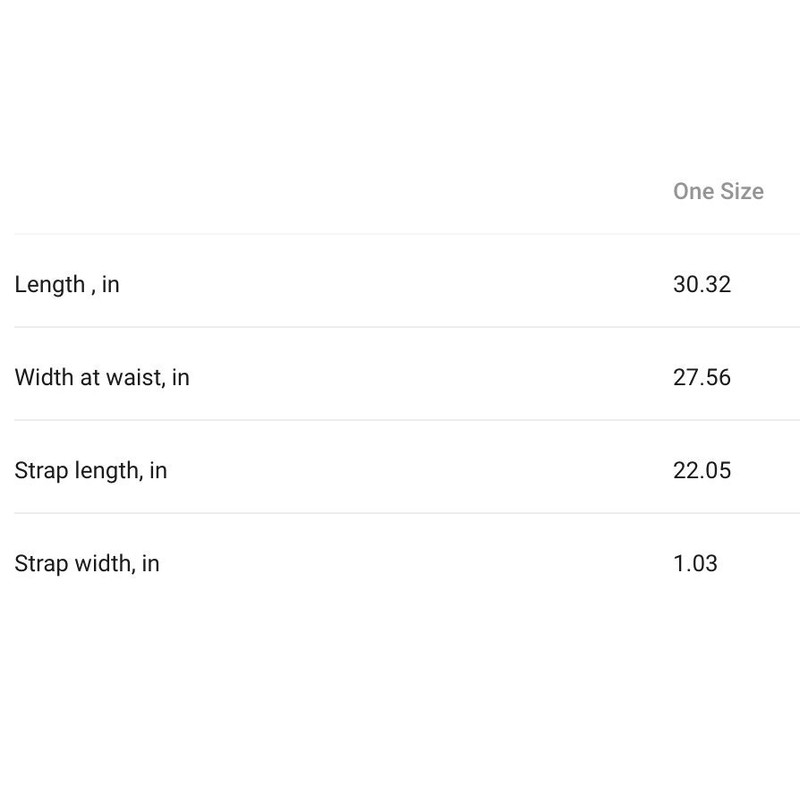Screen dimensions: 800x800
Task: Click the divider line below One Size header
Action: [x=400, y=234]
